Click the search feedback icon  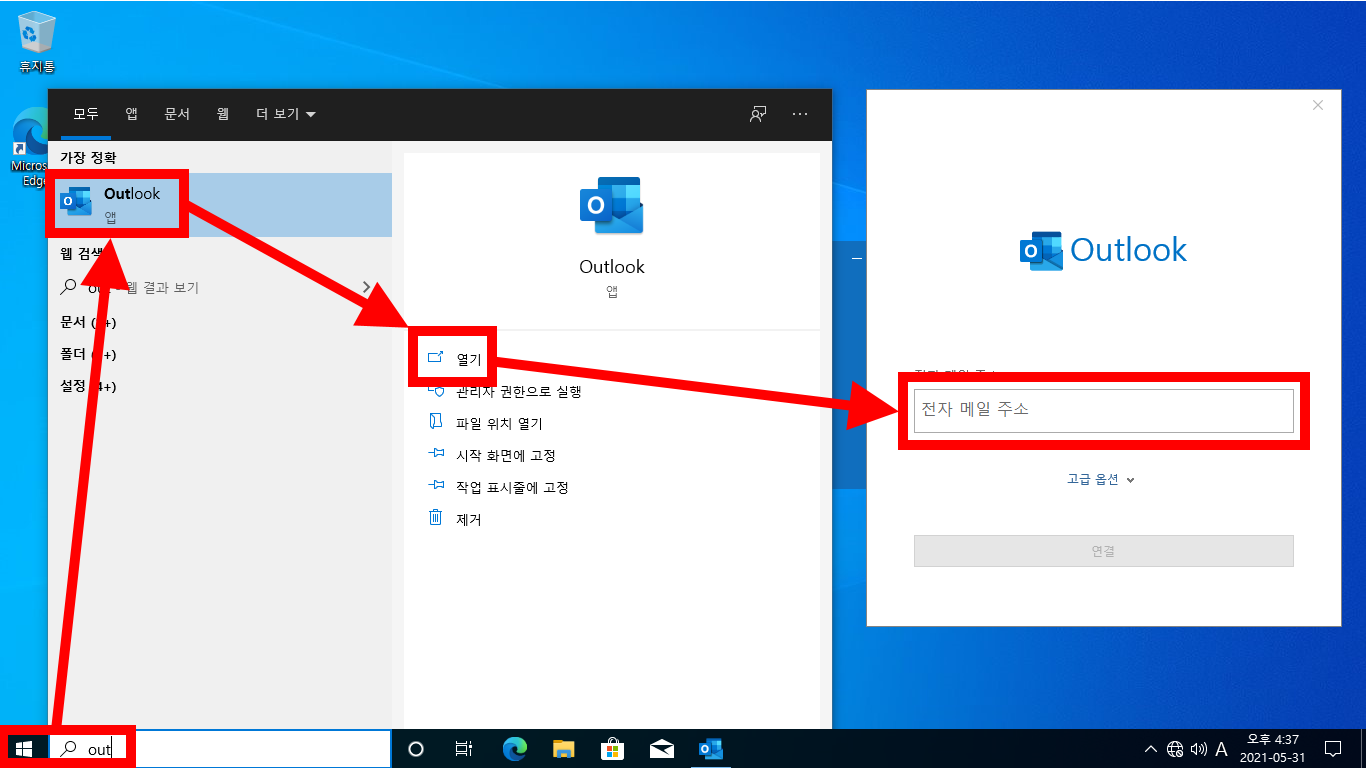coord(758,114)
